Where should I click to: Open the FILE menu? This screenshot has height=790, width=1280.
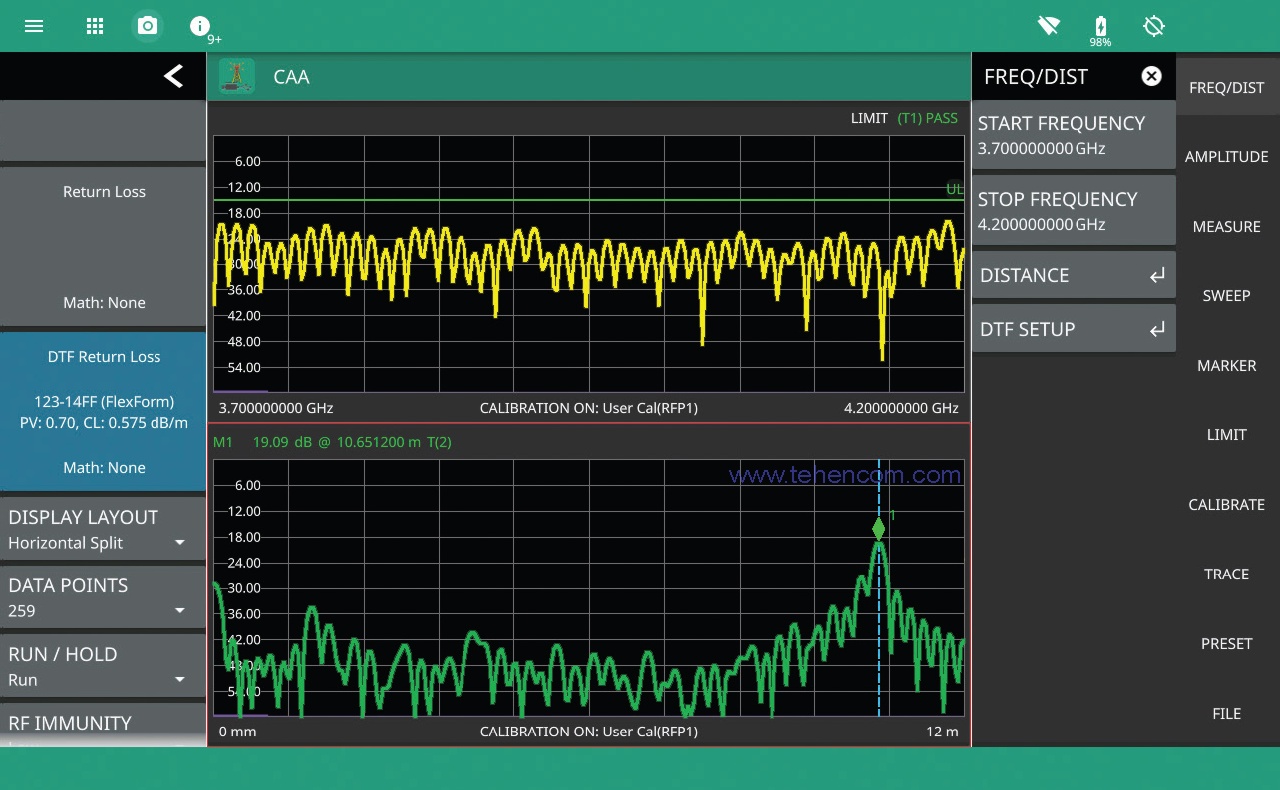click(x=1227, y=714)
